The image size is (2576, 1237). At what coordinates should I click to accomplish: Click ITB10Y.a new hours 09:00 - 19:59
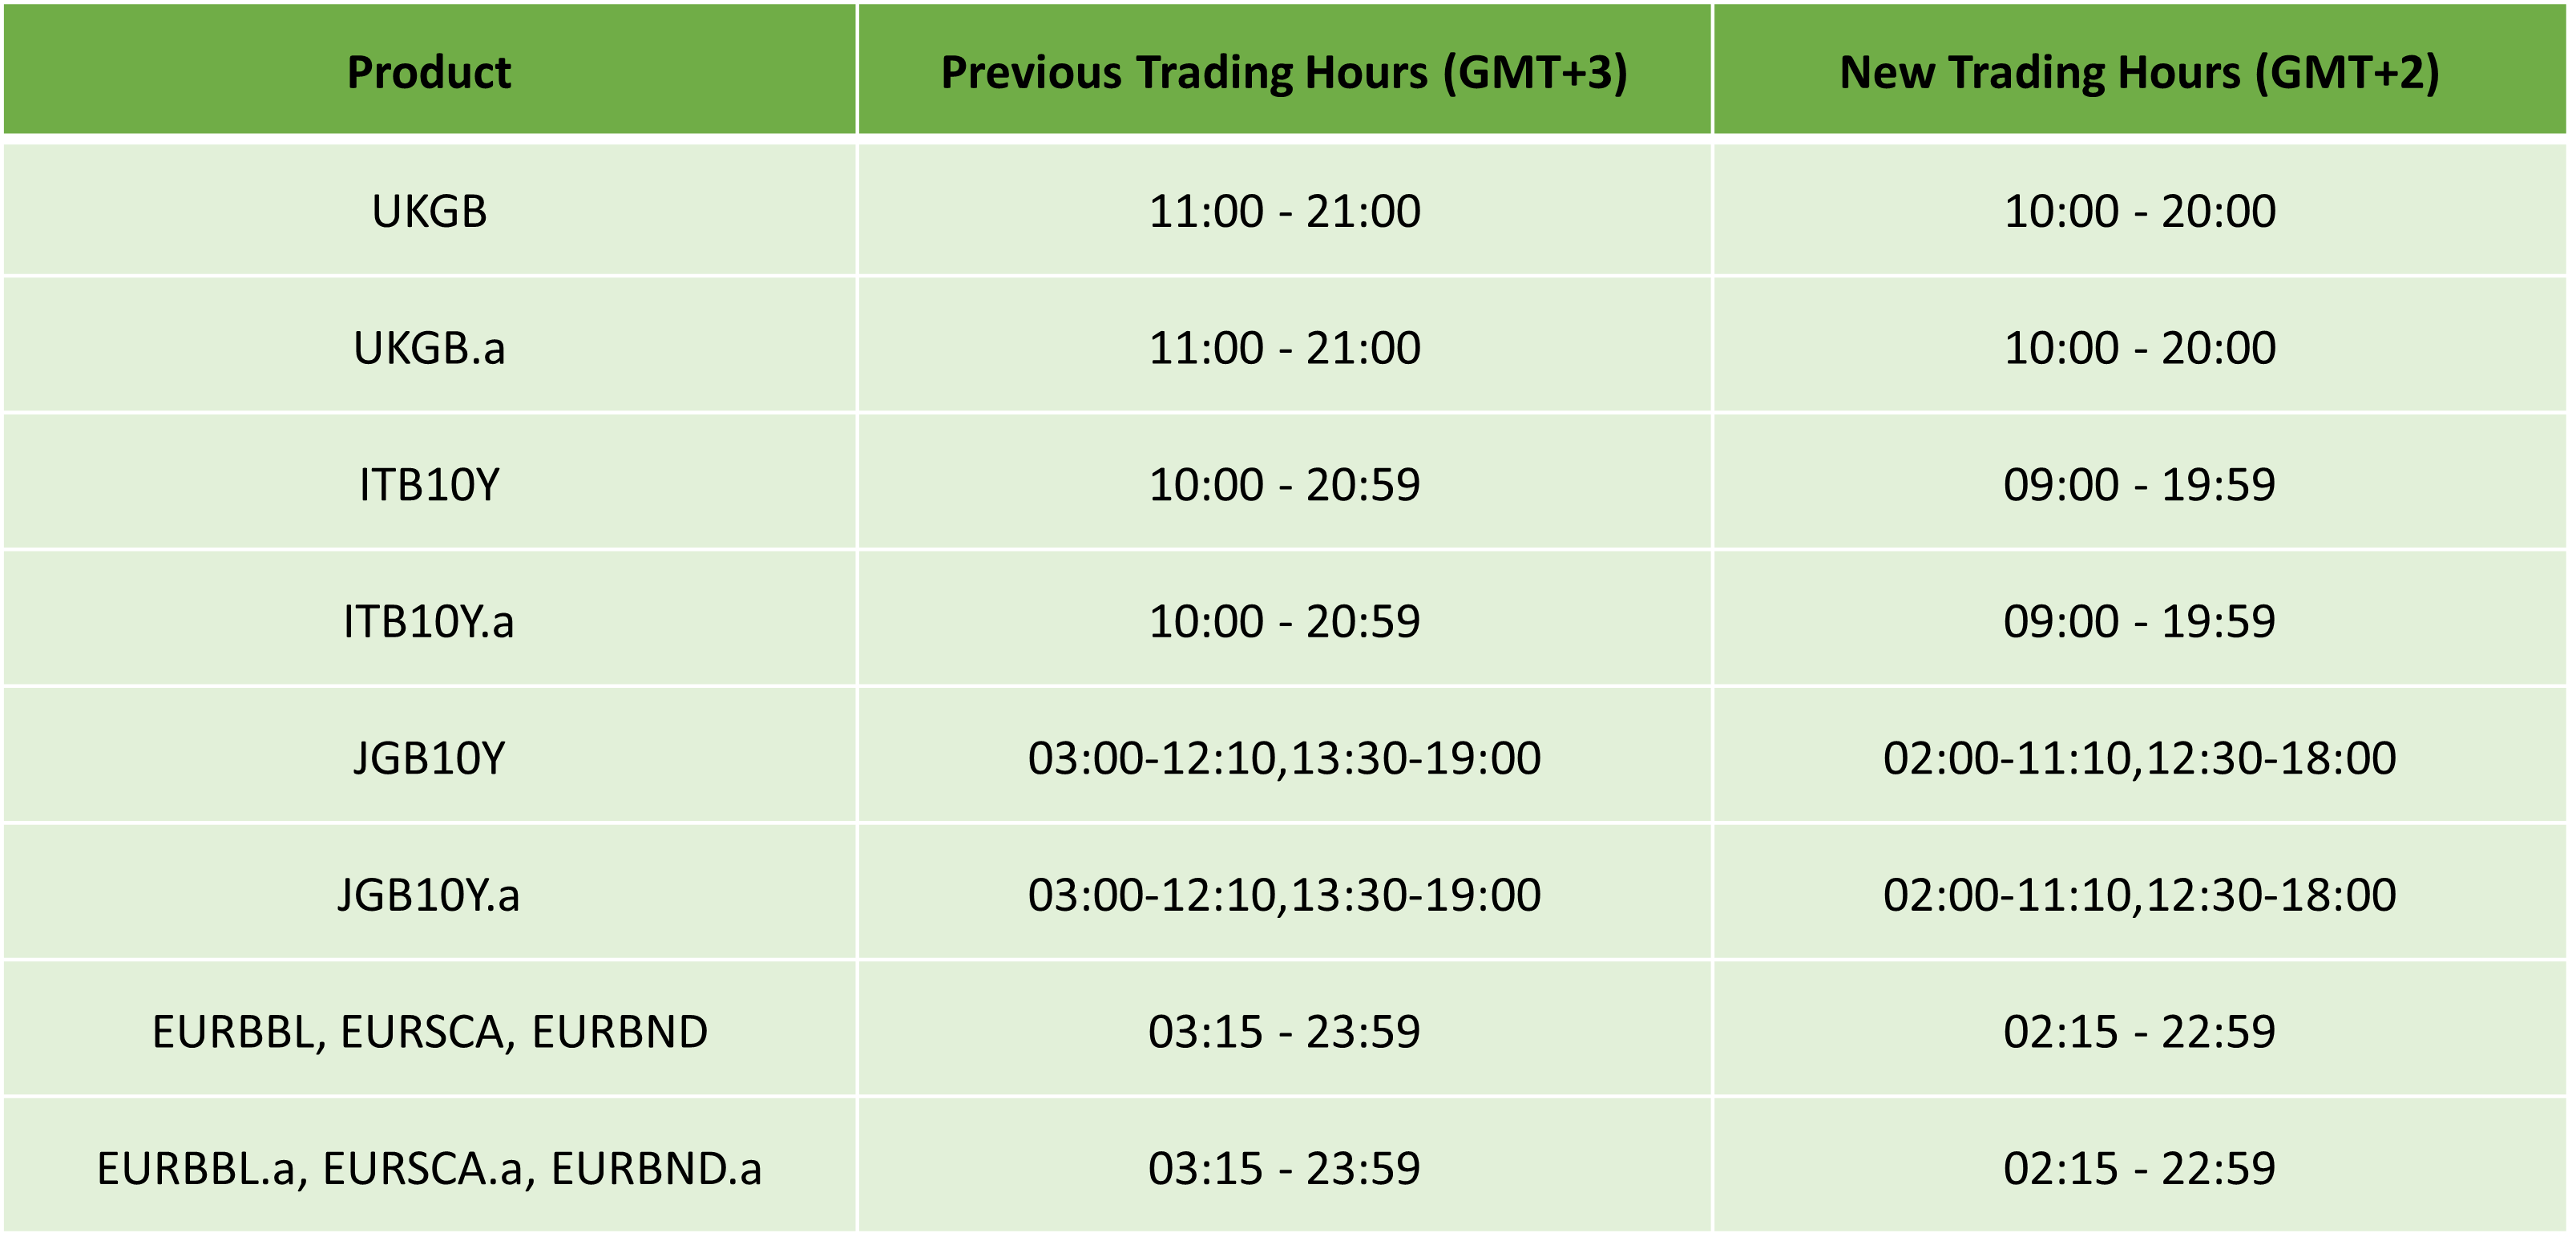pos(2140,622)
